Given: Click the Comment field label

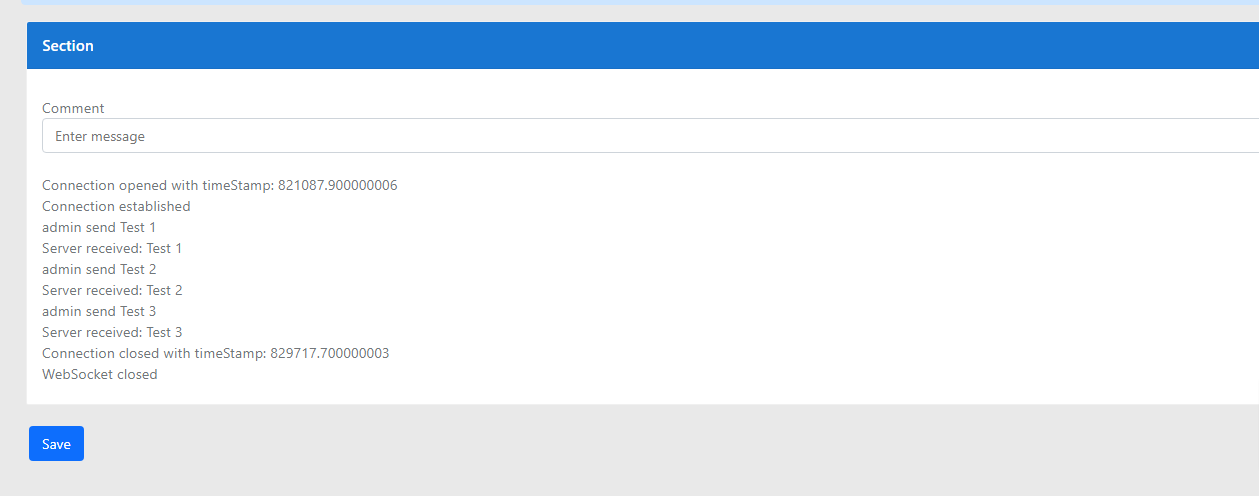Looking at the screenshot, I should (x=73, y=108).
